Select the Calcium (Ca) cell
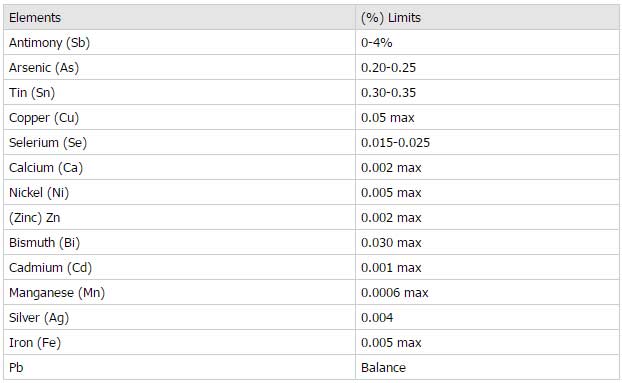 click(179, 167)
